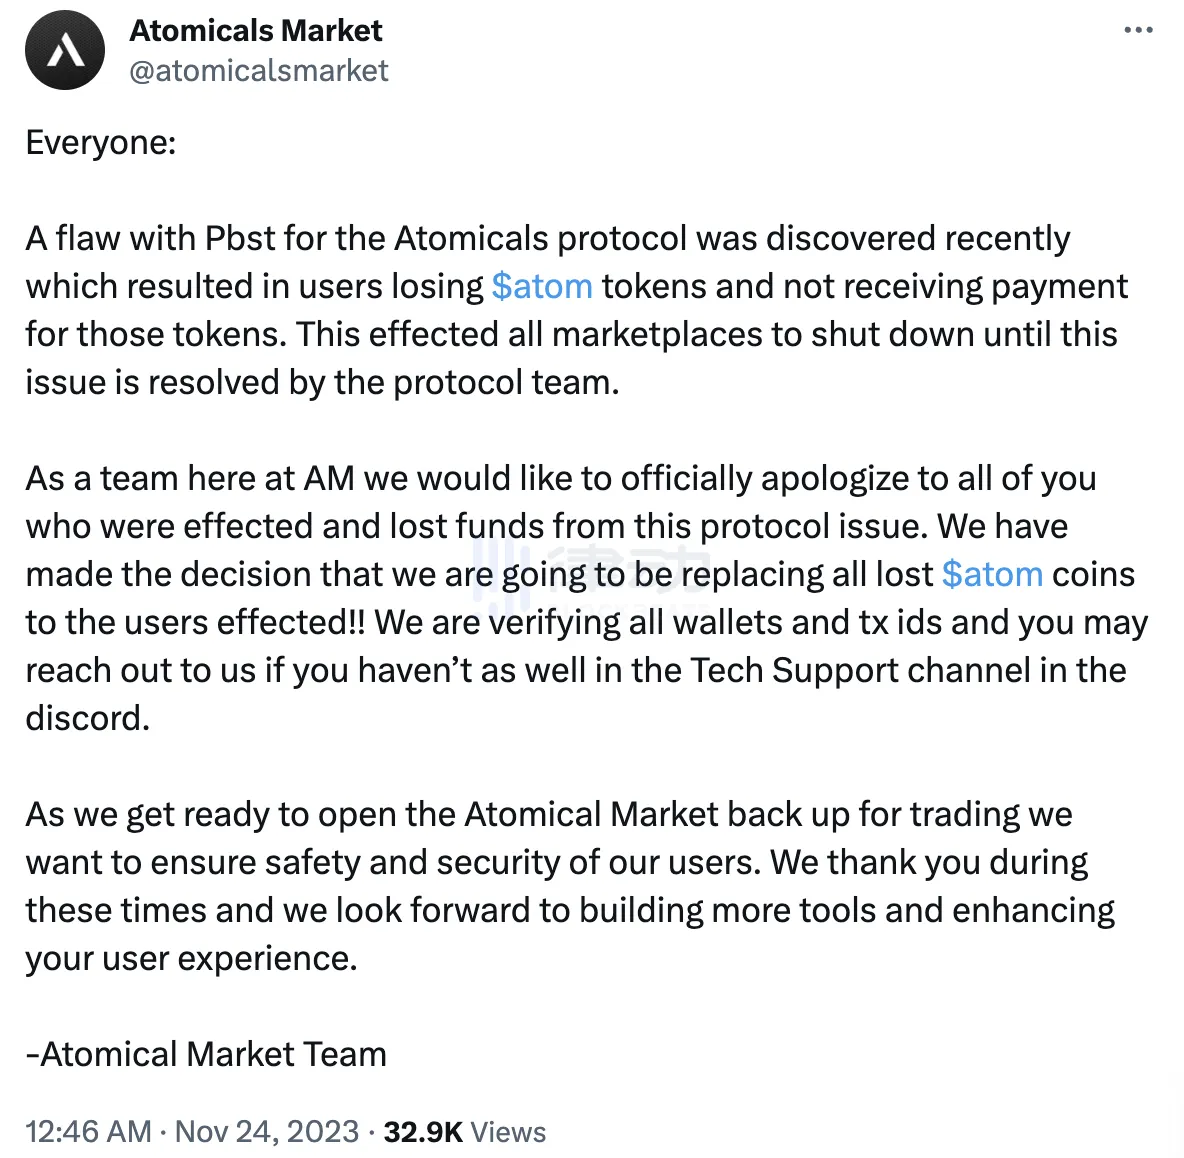Screen dimensions: 1184x1158
Task: Click the $atom token mention near 'losing'
Action: click(x=540, y=286)
